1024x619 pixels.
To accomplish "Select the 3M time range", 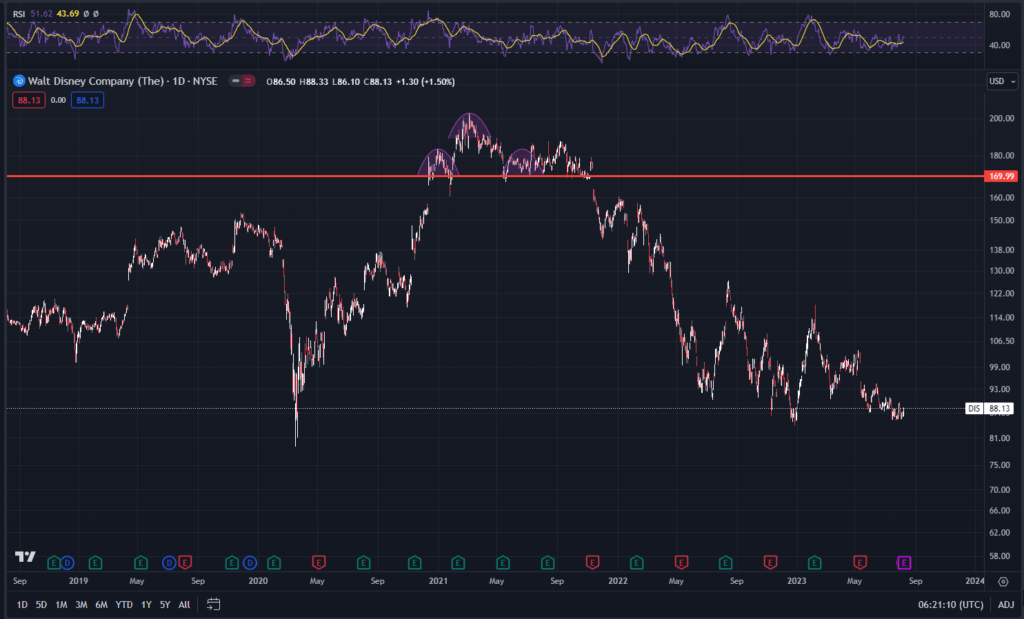I will coord(81,605).
